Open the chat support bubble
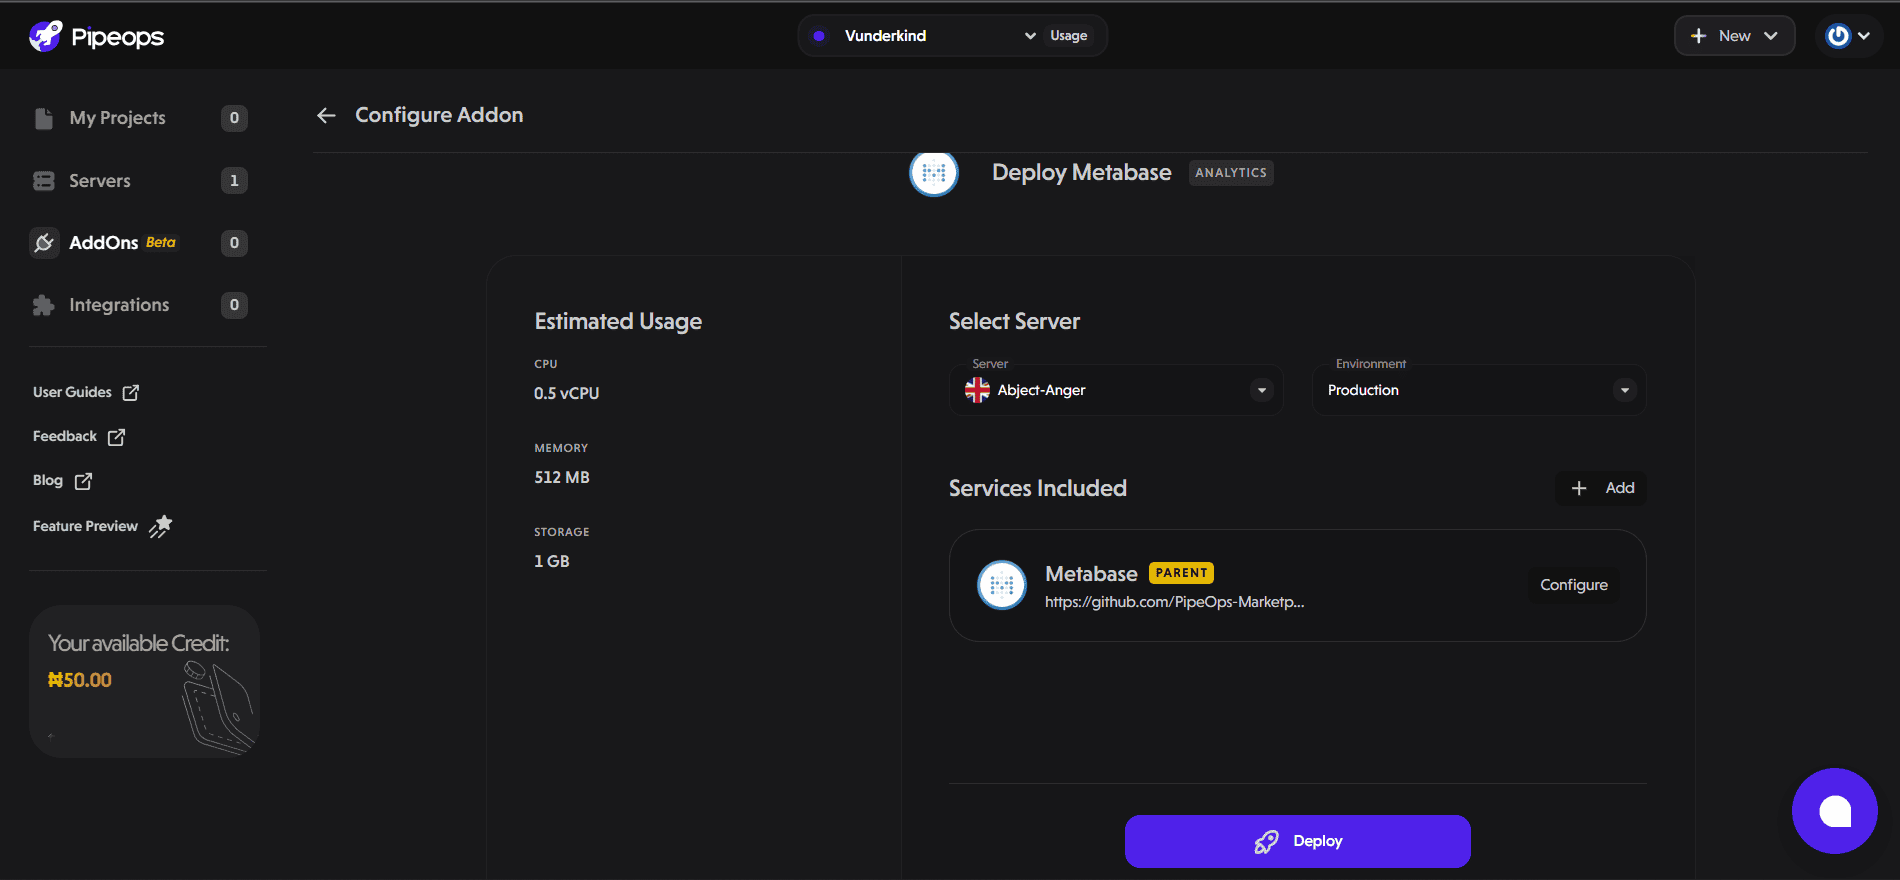Viewport: 1900px width, 880px height. [x=1834, y=811]
